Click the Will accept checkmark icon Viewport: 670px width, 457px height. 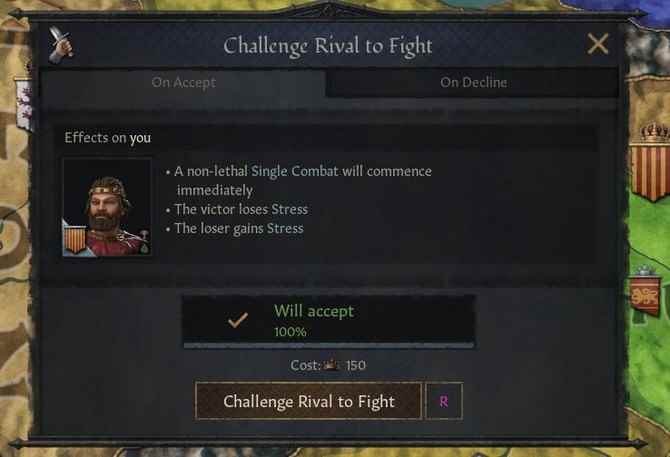pos(238,320)
